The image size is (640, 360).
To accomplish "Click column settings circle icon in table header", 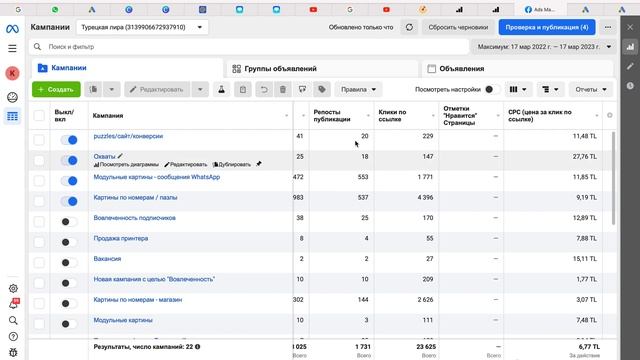I will tap(609, 116).
